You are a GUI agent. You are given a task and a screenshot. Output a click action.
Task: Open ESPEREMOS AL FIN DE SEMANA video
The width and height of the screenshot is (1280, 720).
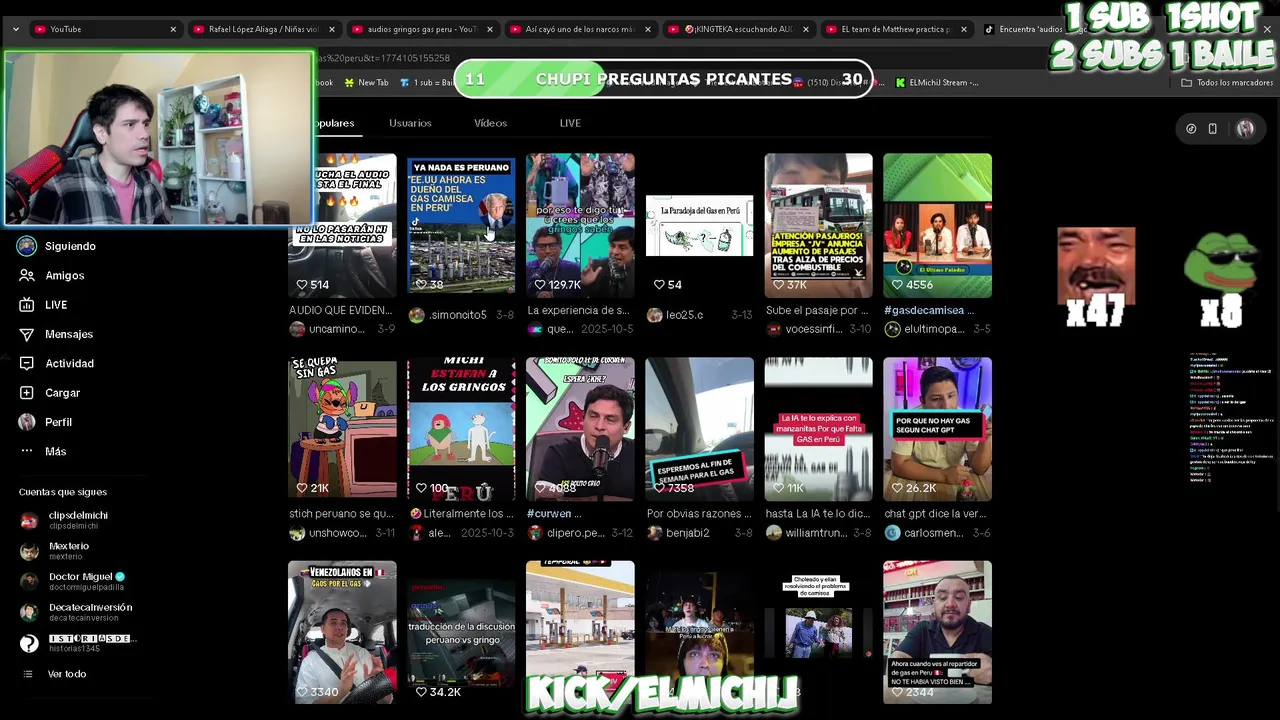pyautogui.click(x=699, y=429)
